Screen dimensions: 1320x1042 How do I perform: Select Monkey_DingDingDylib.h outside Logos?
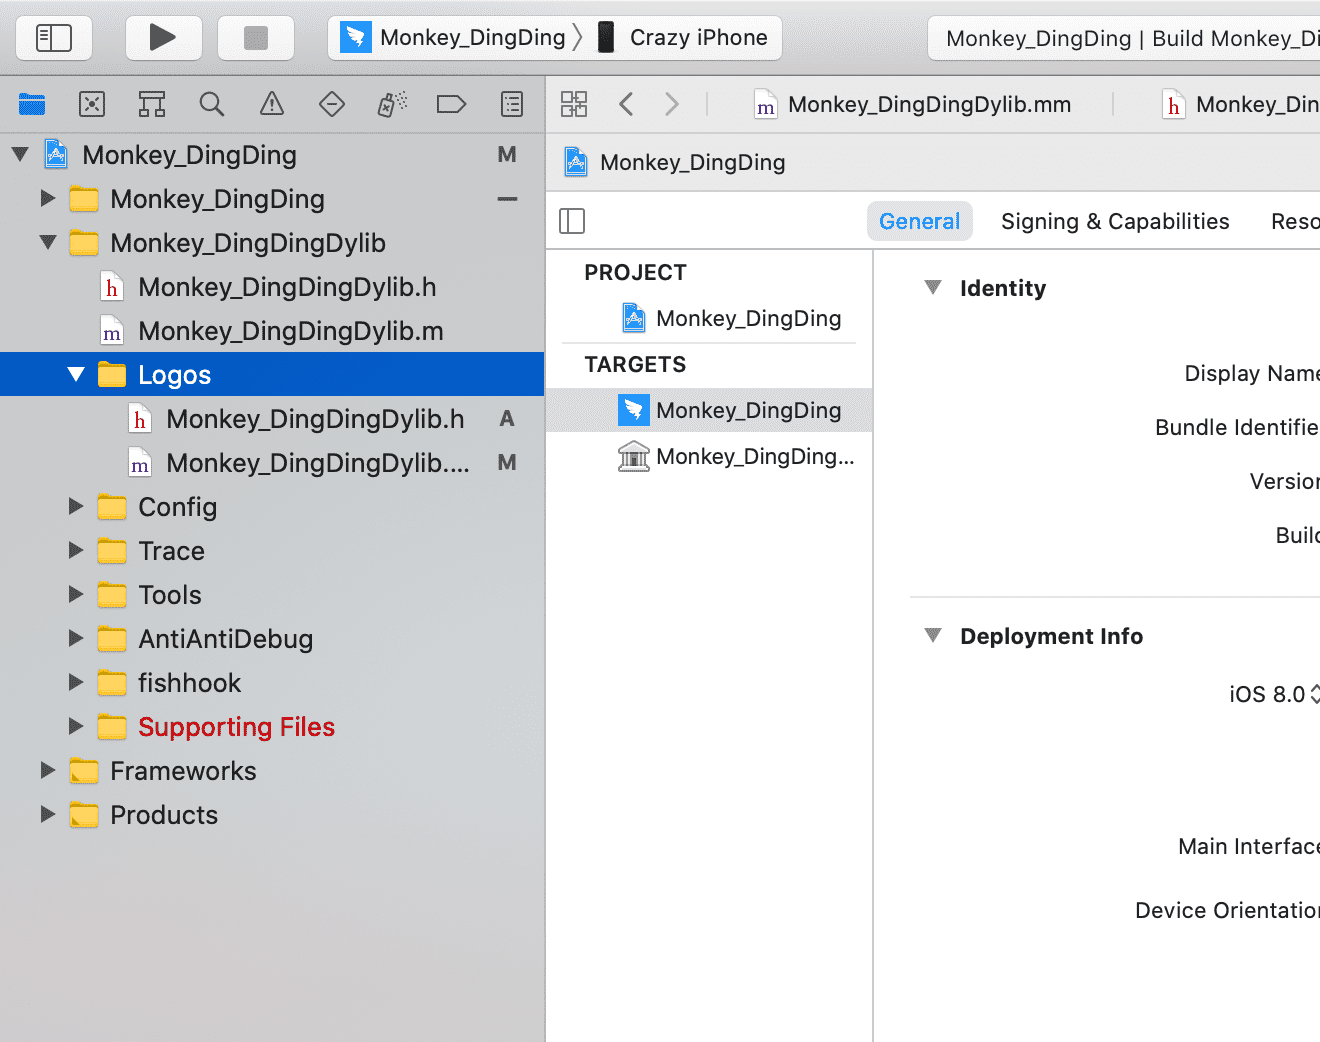coord(272,287)
